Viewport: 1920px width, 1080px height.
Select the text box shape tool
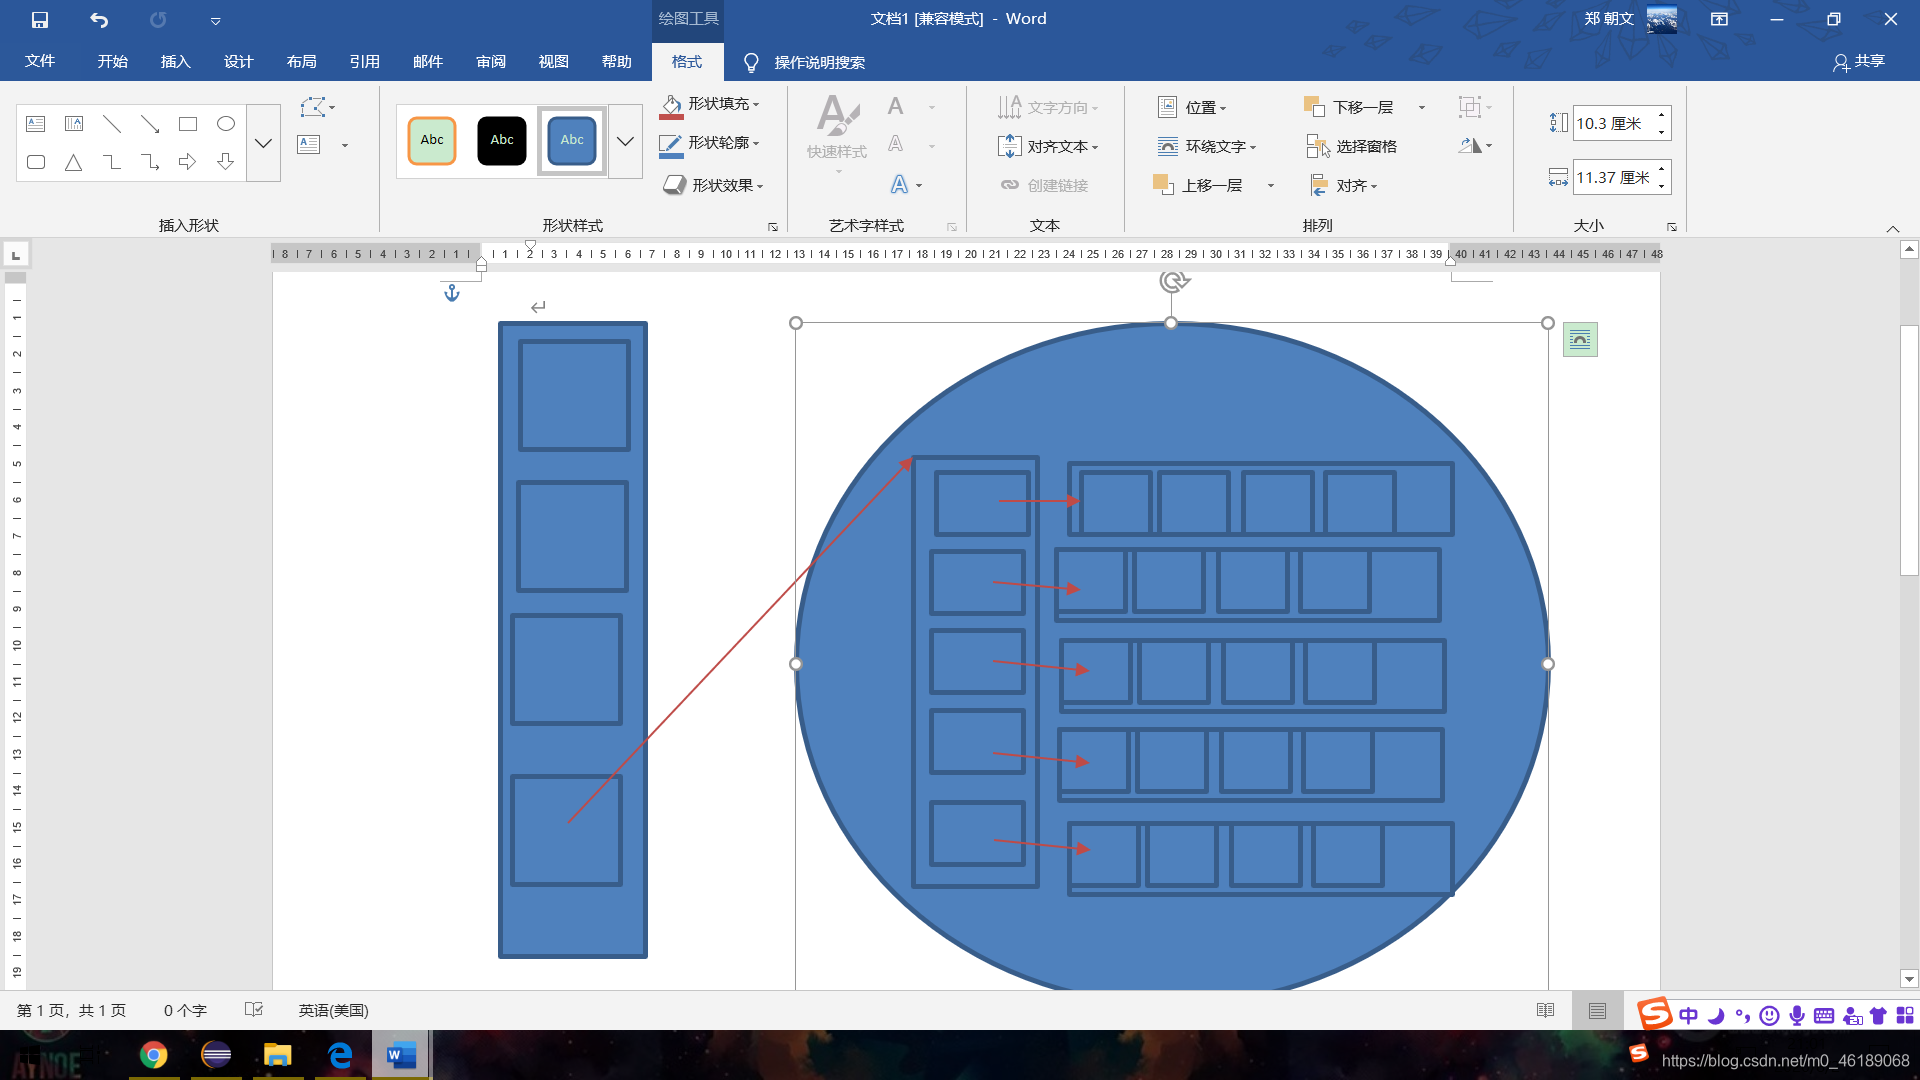point(36,124)
